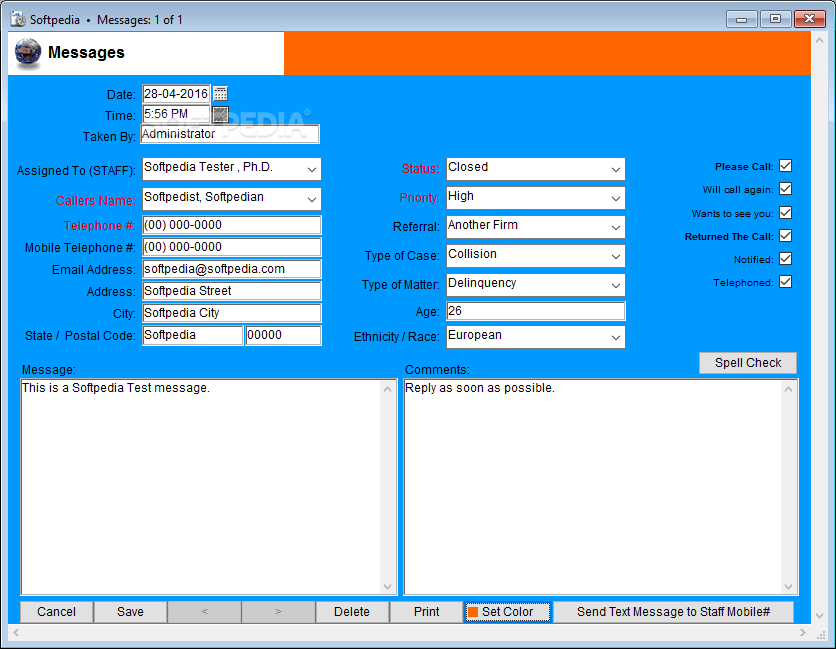Expand the Ethnicity / Race dropdown
This screenshot has height=649, width=836.
tap(615, 338)
